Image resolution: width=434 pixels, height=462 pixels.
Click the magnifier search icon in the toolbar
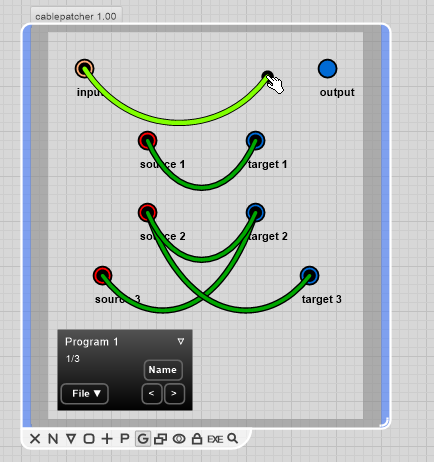coord(233,439)
